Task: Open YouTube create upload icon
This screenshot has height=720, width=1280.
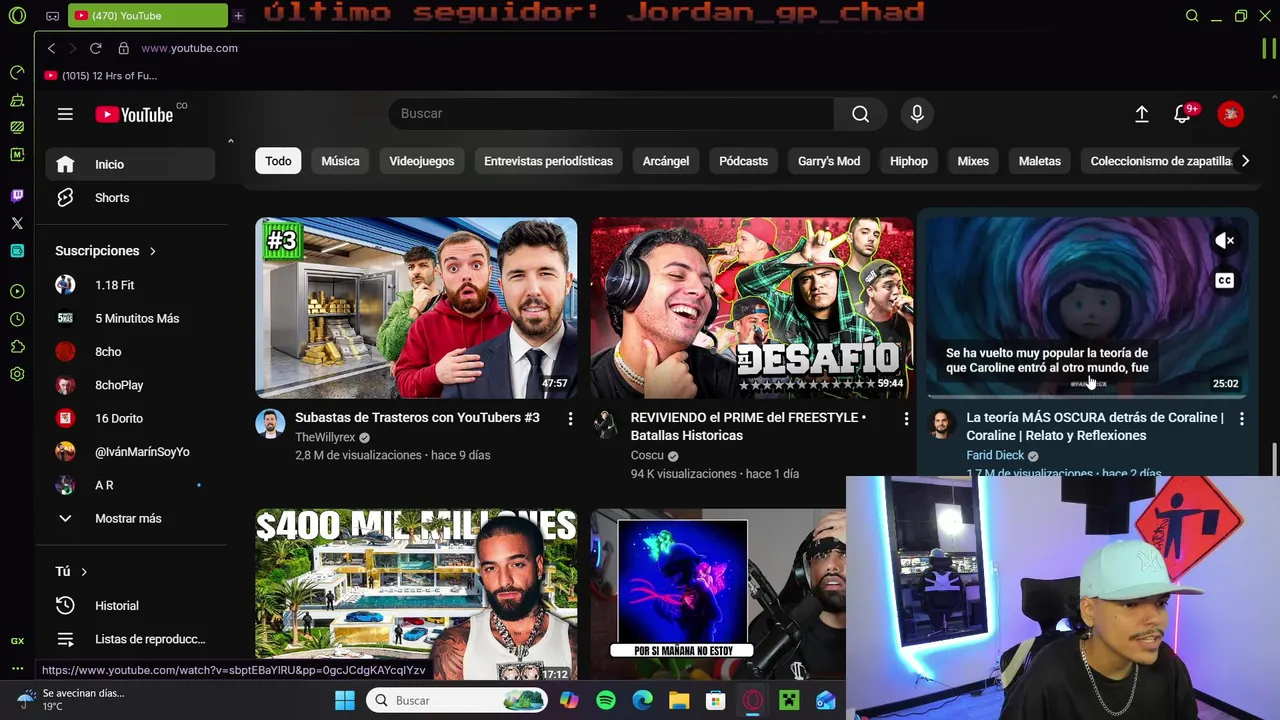Action: coord(1142,114)
